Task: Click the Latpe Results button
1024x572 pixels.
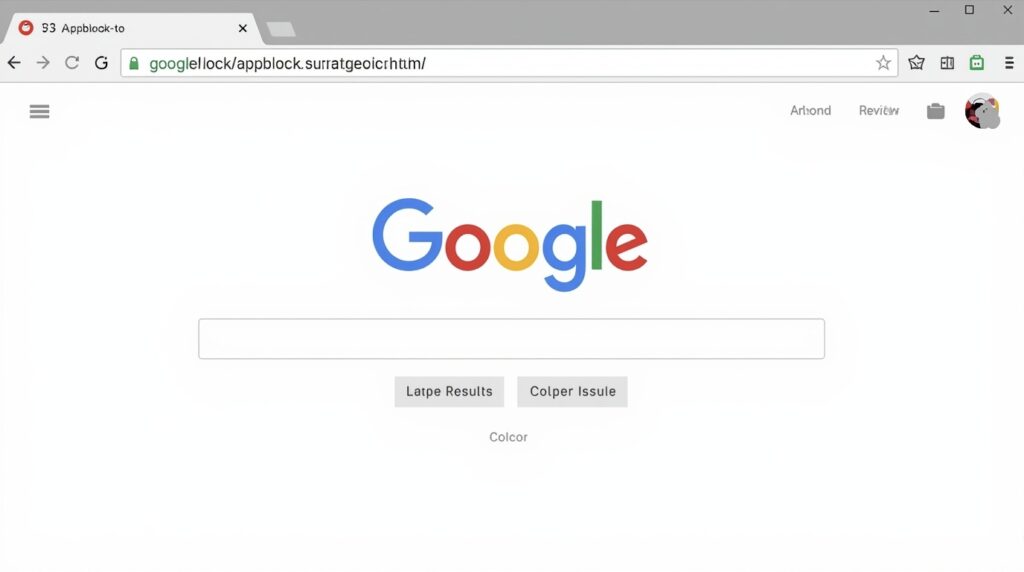Action: coord(449,391)
